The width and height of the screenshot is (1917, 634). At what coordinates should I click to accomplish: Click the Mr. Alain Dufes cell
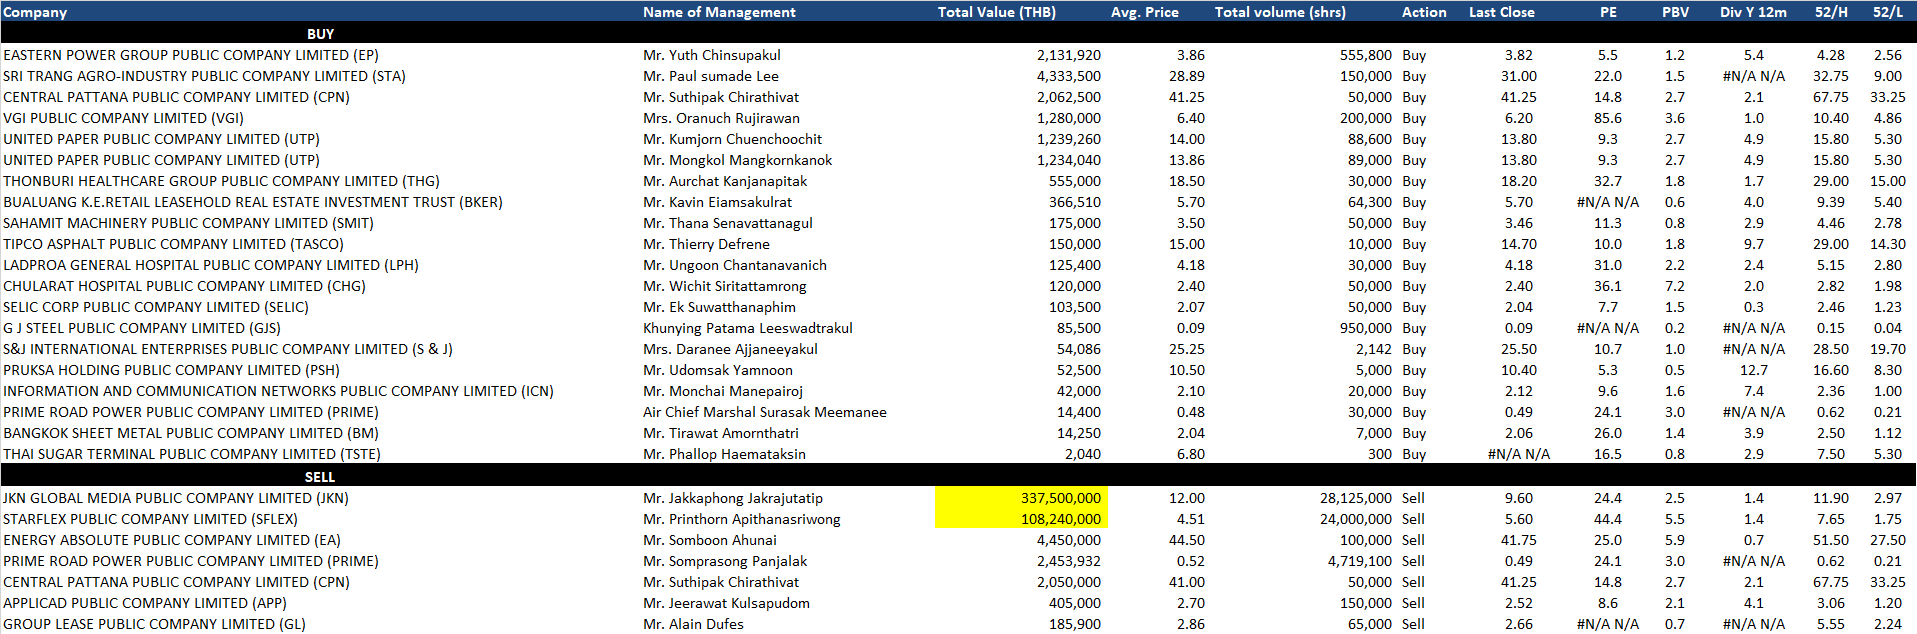[x=693, y=624]
